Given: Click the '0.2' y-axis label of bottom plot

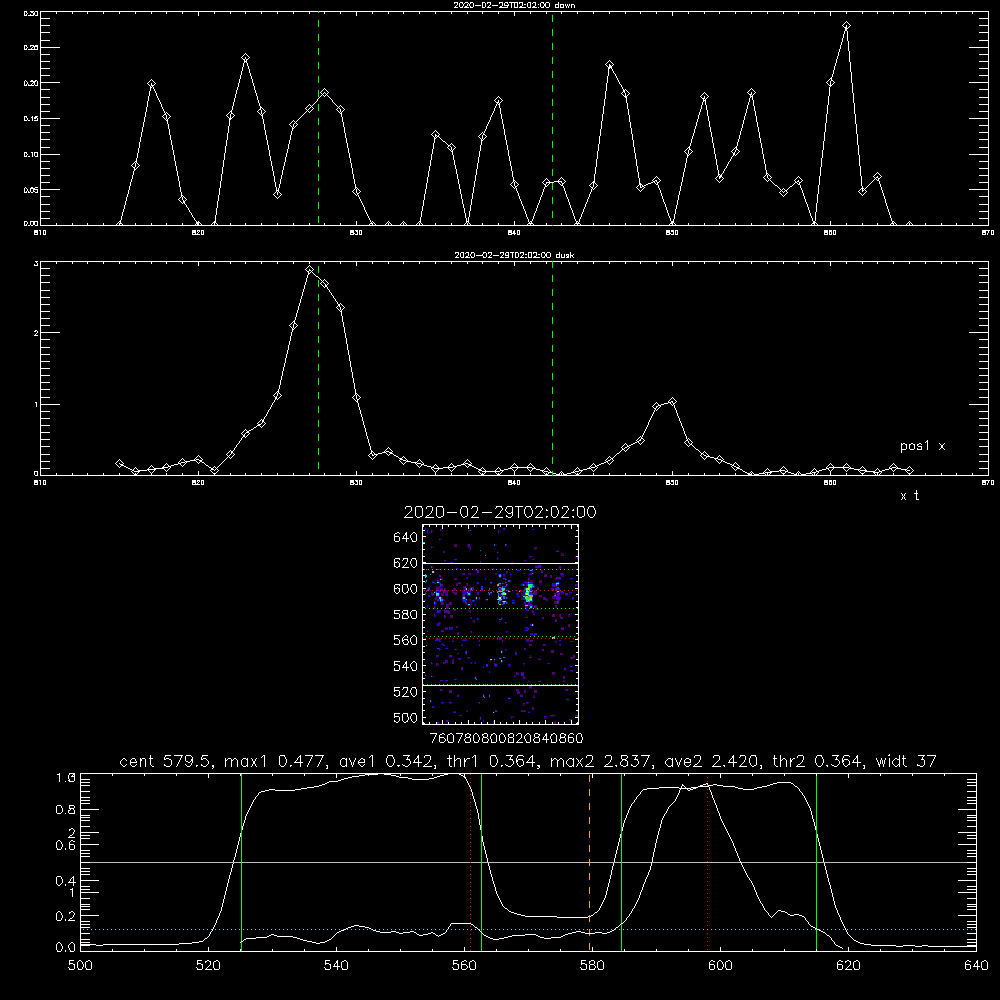Looking at the screenshot, I should point(66,916).
